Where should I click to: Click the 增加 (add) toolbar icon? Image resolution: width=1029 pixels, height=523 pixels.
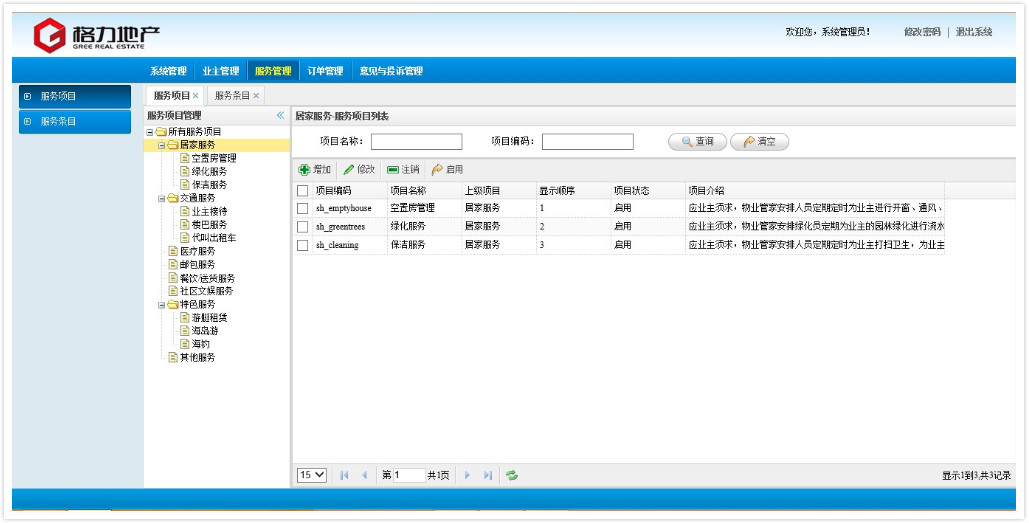[304, 170]
